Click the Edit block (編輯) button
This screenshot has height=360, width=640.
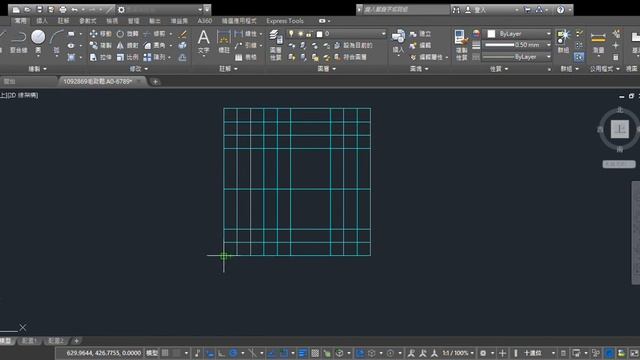[420, 45]
